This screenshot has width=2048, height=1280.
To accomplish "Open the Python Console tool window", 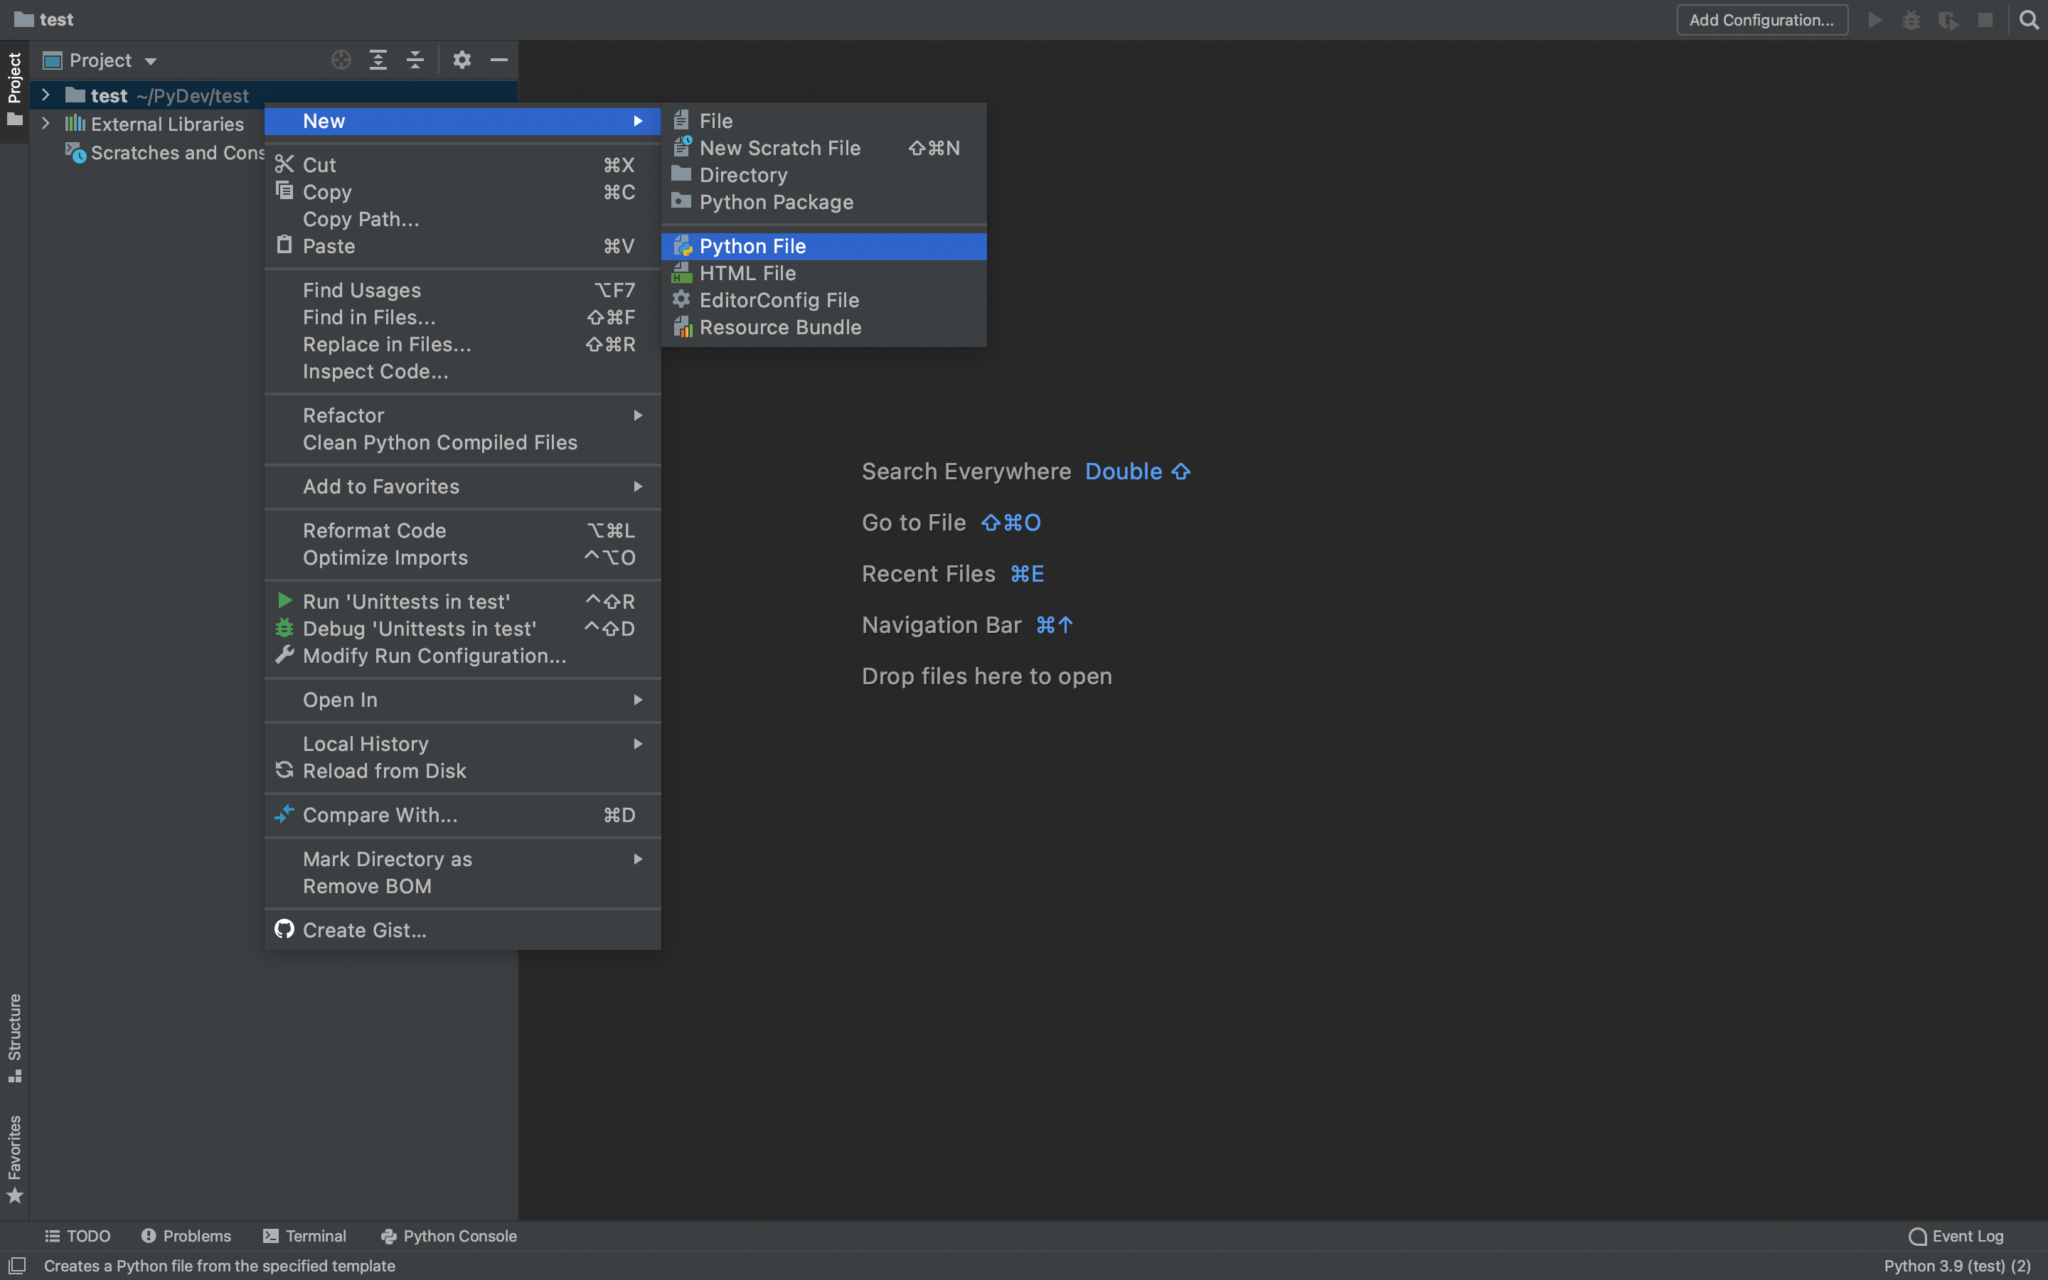I will pos(449,1236).
